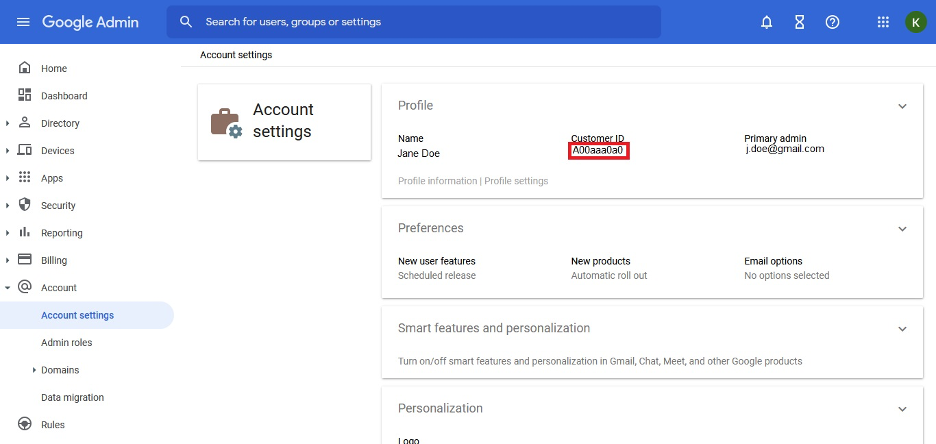
Task: Click the Scheduled release value
Action: (x=436, y=276)
